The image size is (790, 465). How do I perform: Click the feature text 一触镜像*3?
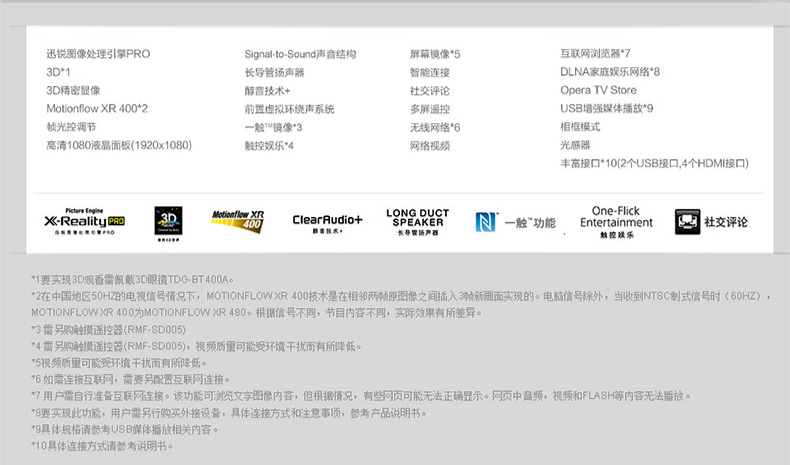274,127
